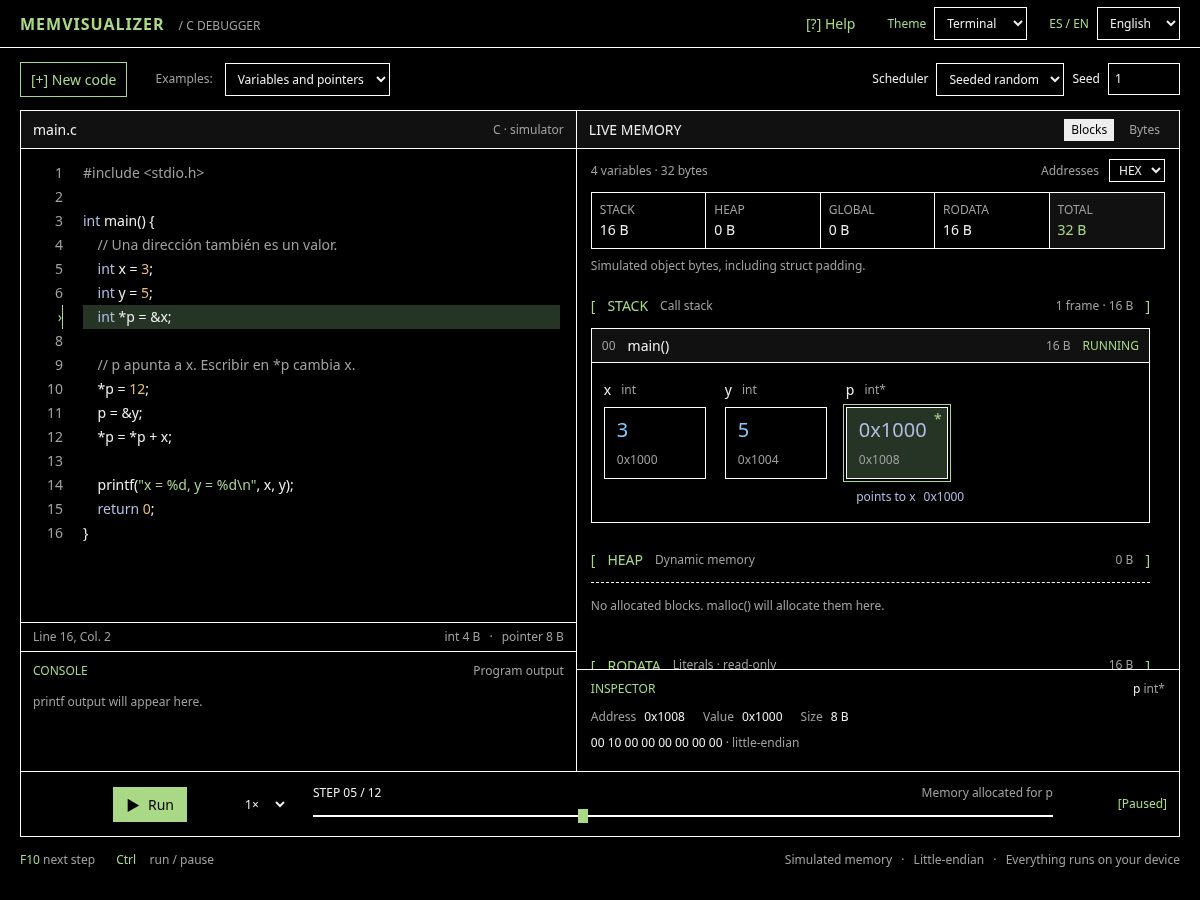The height and width of the screenshot is (900, 1200).
Task: Click the RODATA summary cell
Action: (x=992, y=220)
